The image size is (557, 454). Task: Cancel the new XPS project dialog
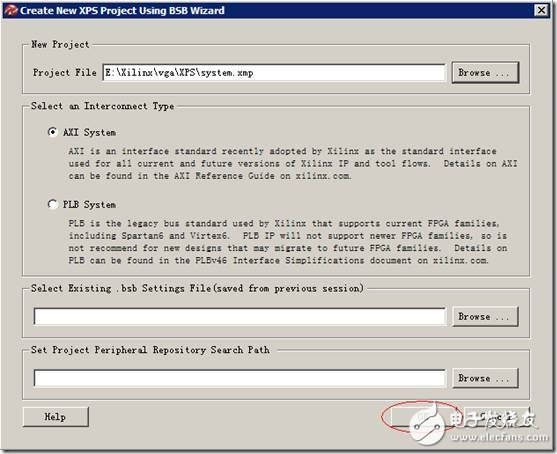coord(497,416)
